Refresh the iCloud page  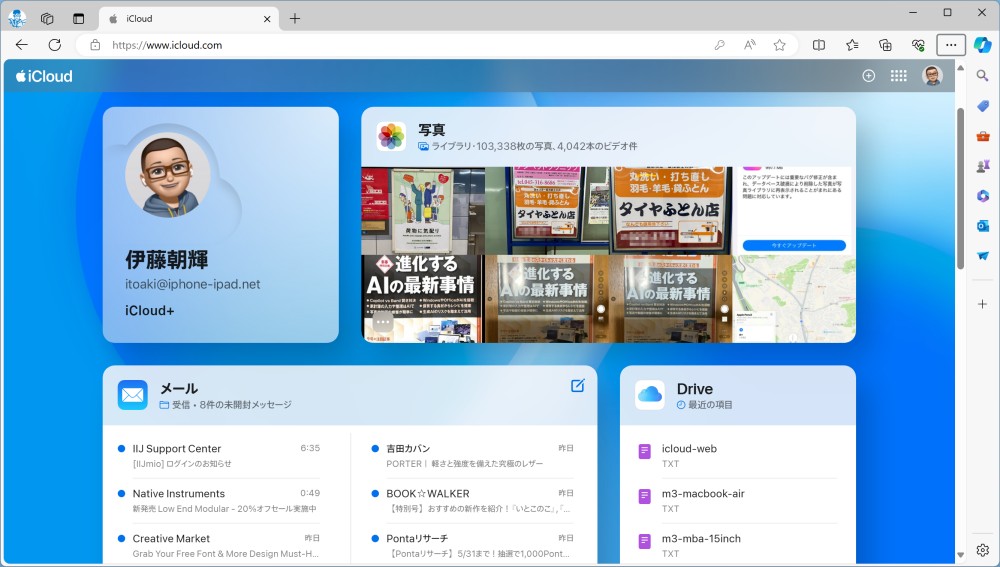55,45
